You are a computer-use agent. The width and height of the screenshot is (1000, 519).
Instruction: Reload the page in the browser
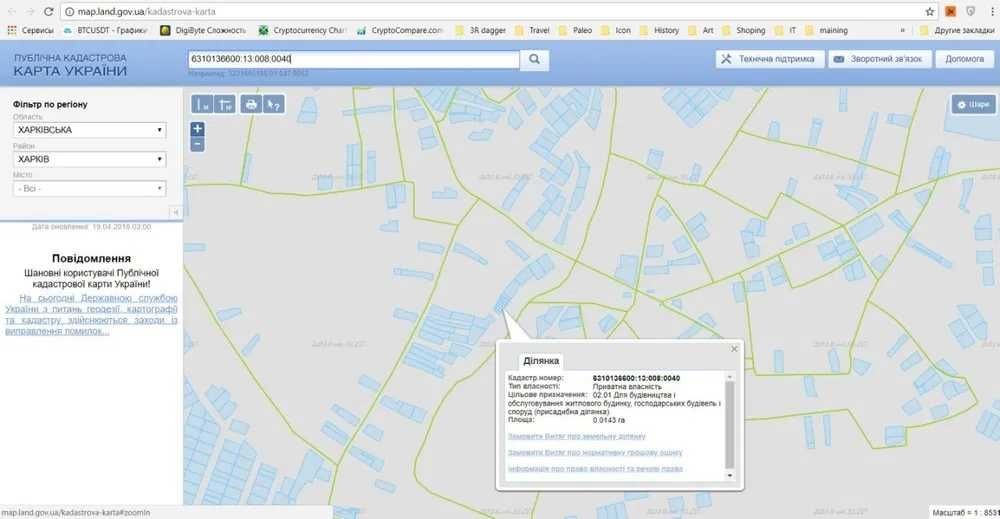[48, 11]
